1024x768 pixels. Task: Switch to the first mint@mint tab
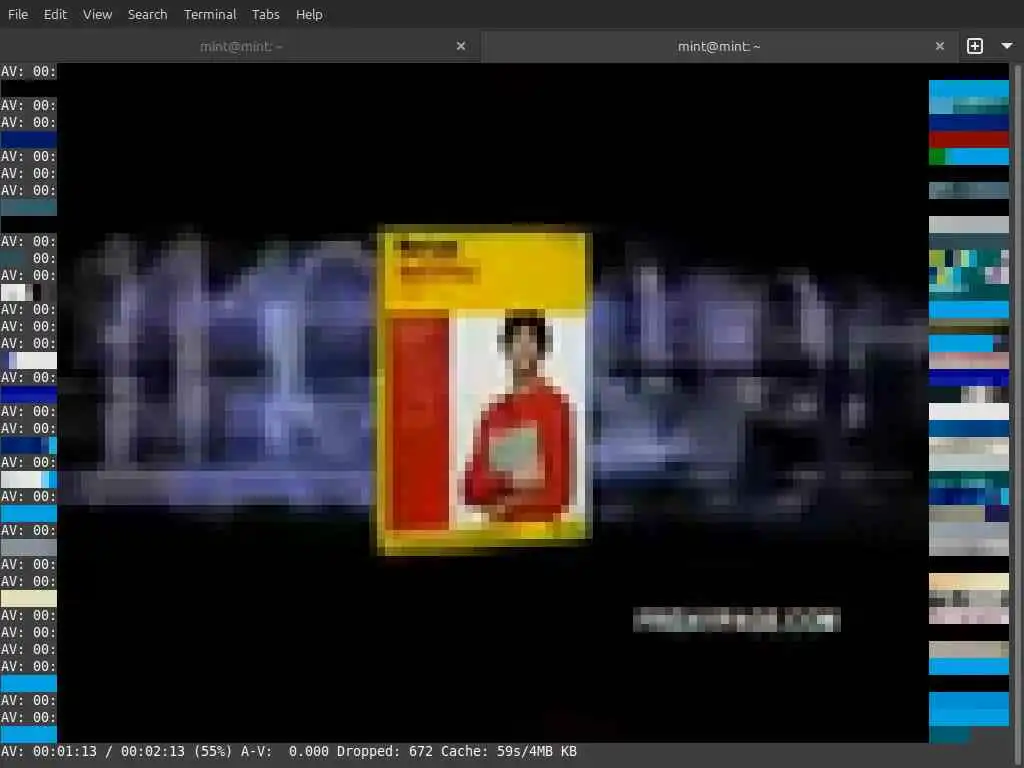(241, 46)
